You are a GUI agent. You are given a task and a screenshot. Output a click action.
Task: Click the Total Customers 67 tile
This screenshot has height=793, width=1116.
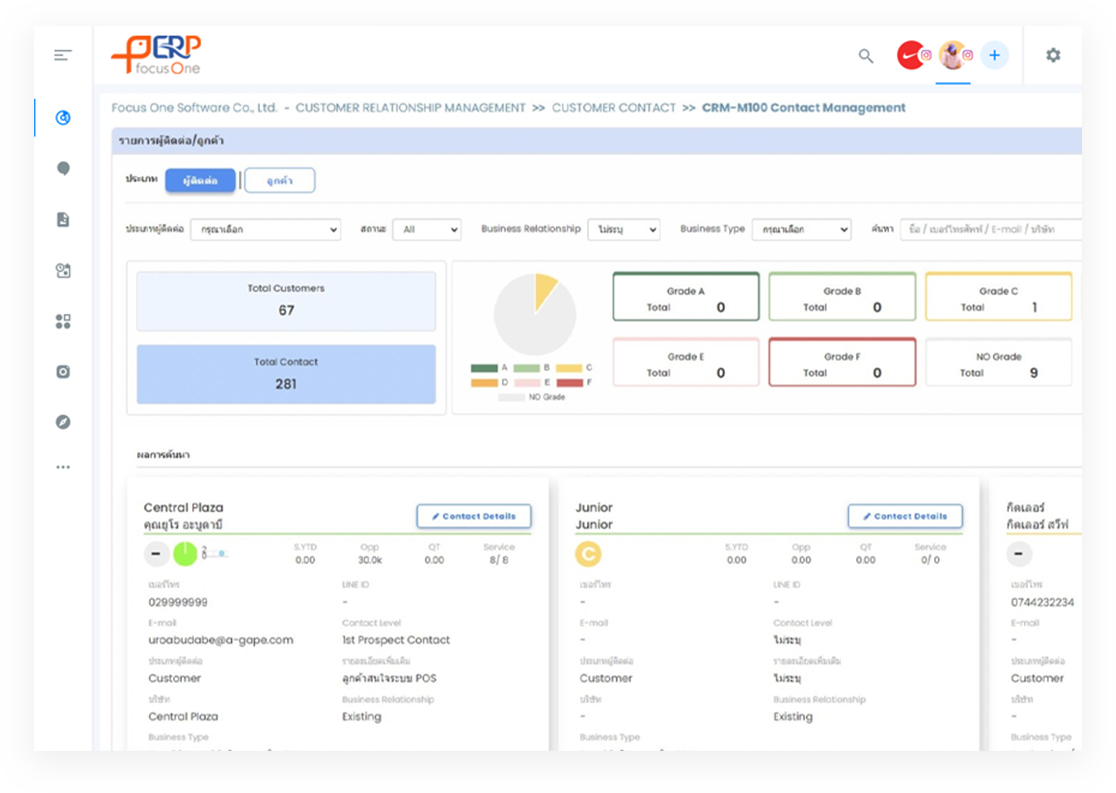pyautogui.click(x=286, y=301)
